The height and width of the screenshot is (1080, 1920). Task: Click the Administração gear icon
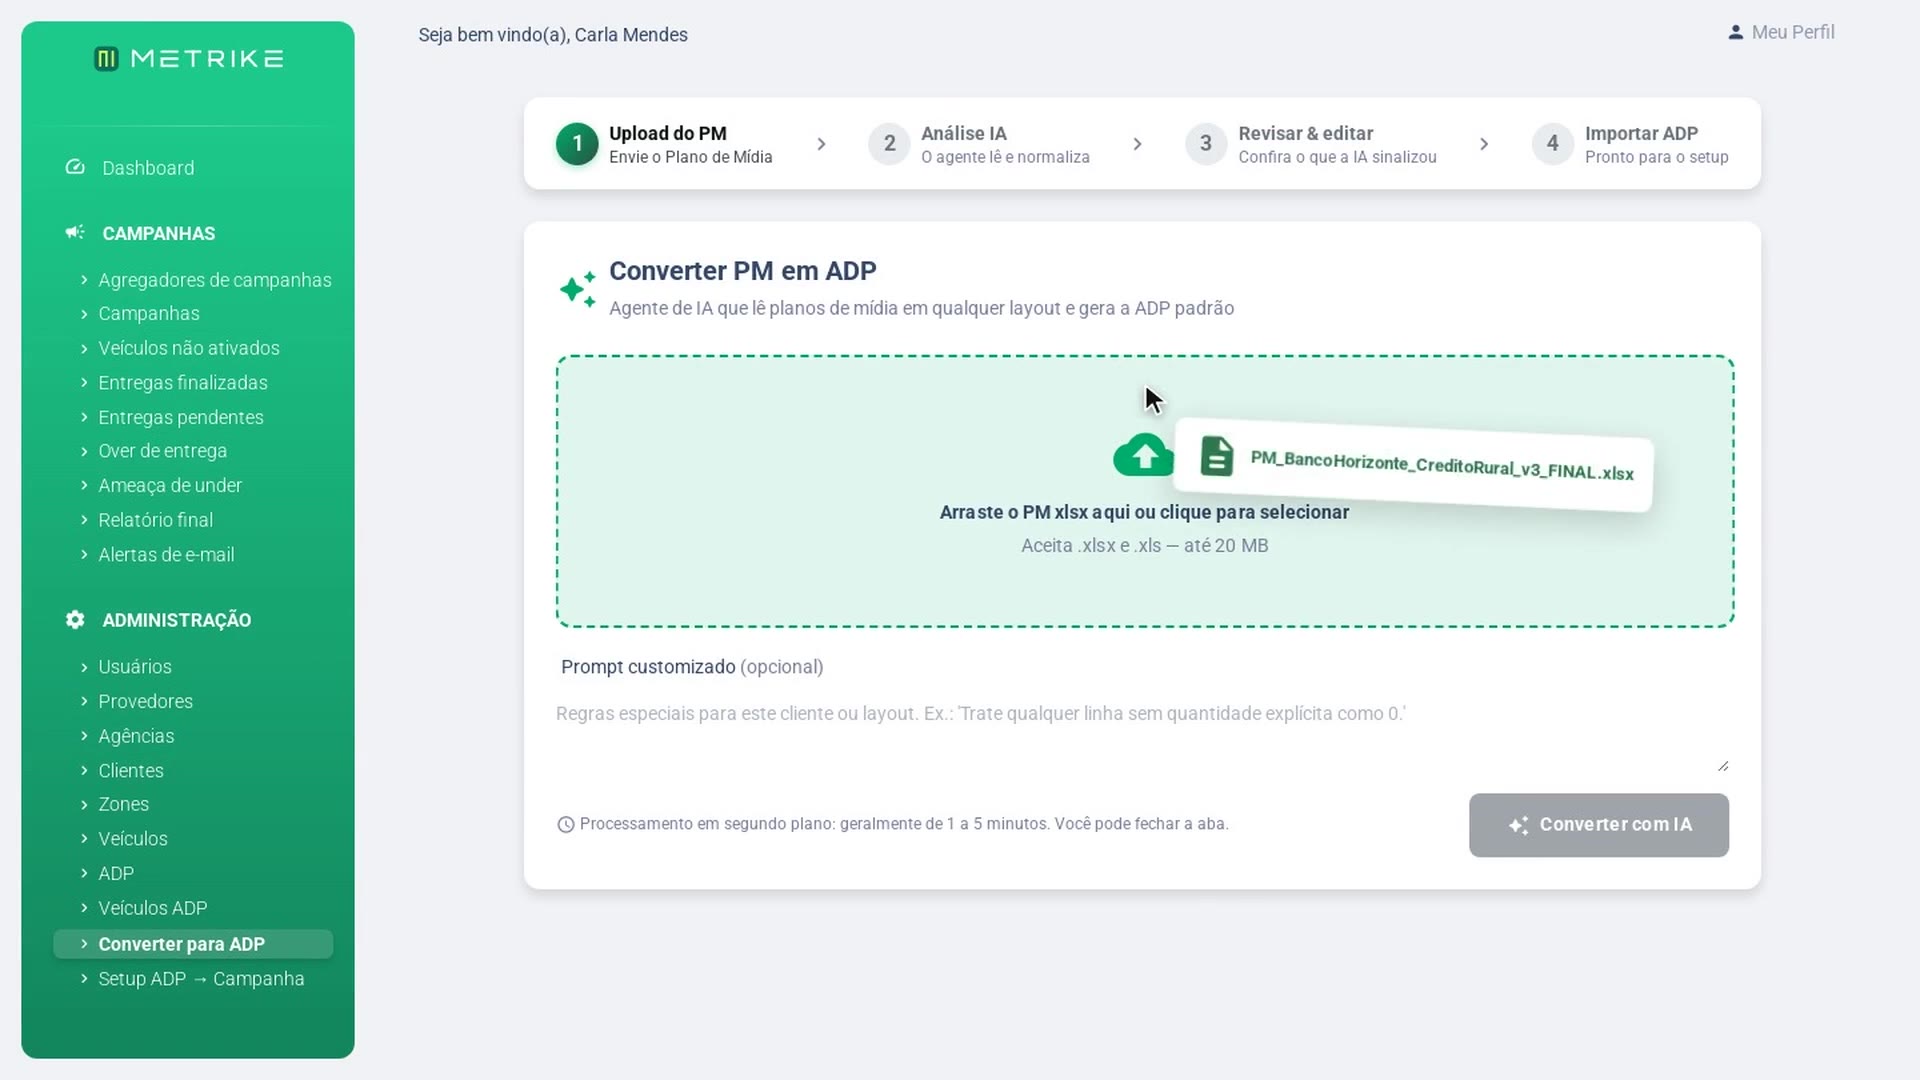[75, 619]
